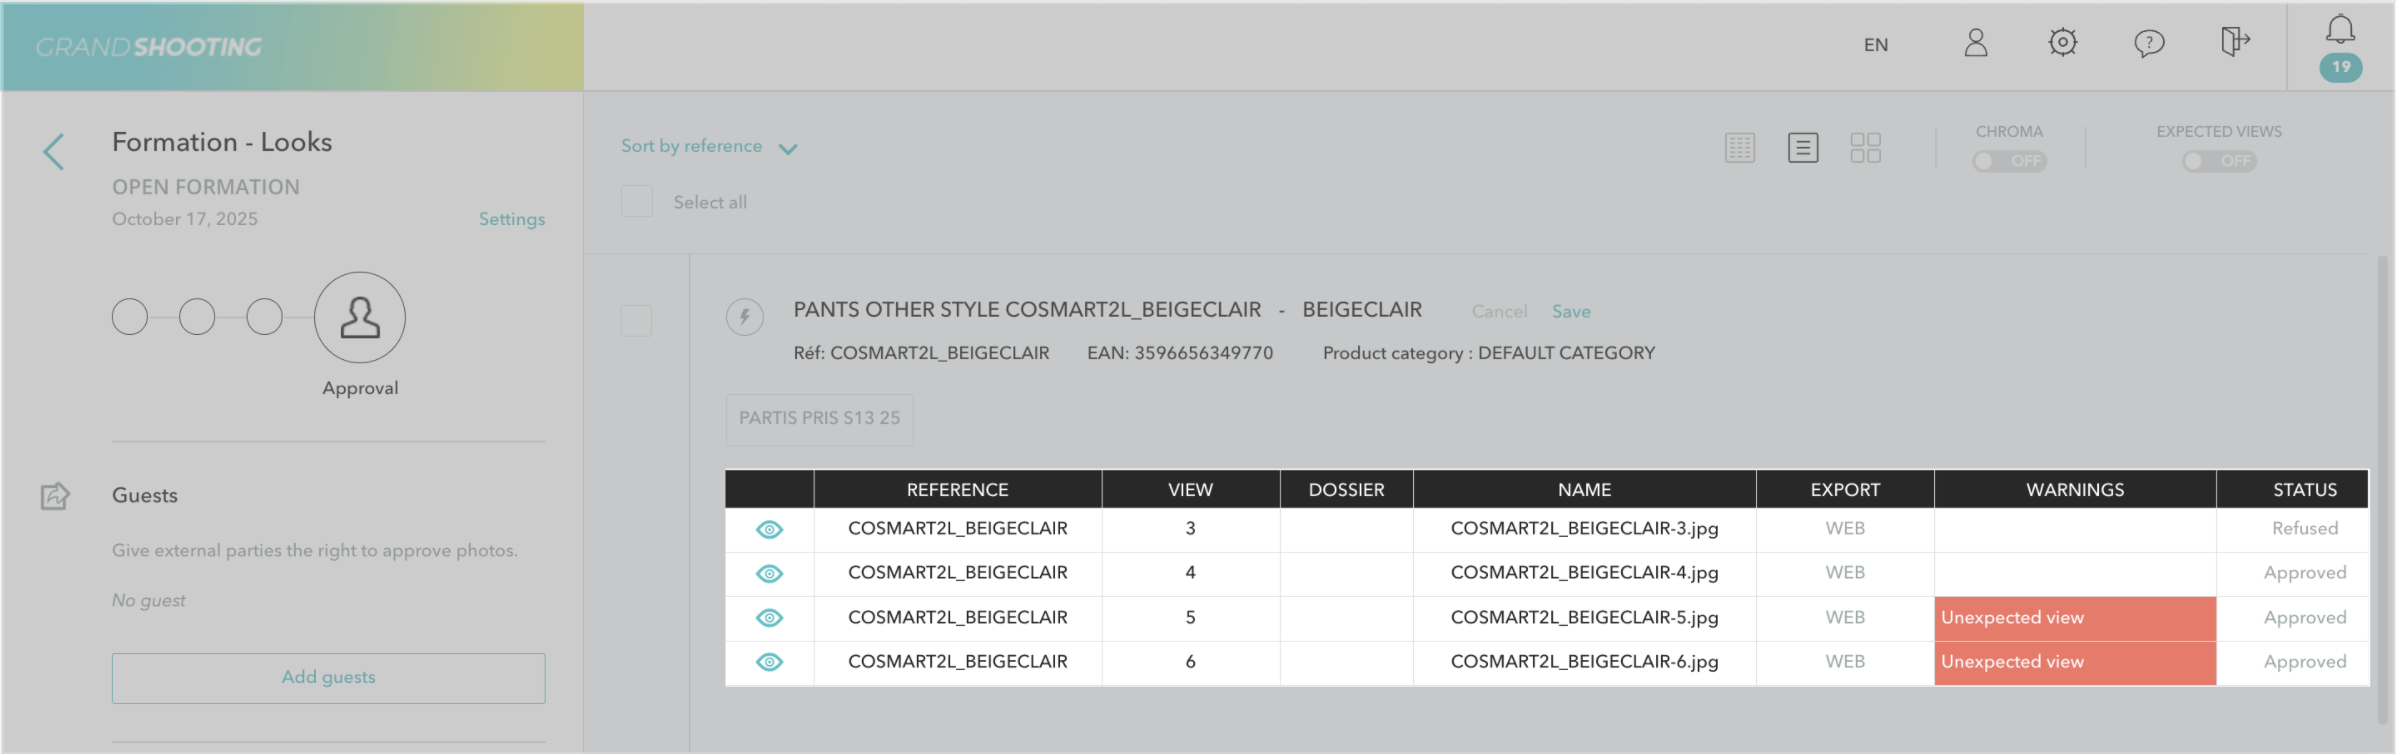
Task: Switch to dense grid view icon
Action: [x=1740, y=148]
